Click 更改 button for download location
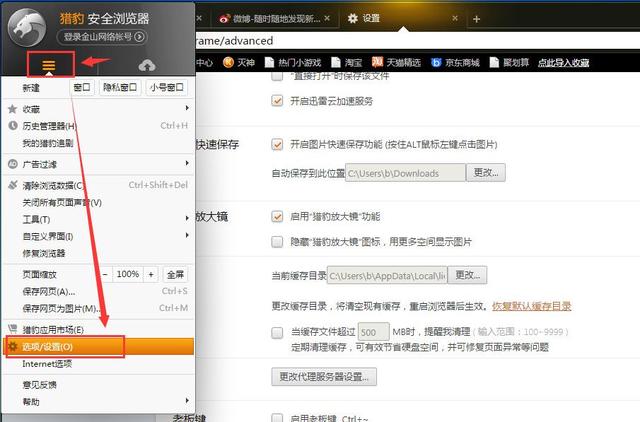The width and height of the screenshot is (640, 422). pyautogui.click(x=486, y=173)
